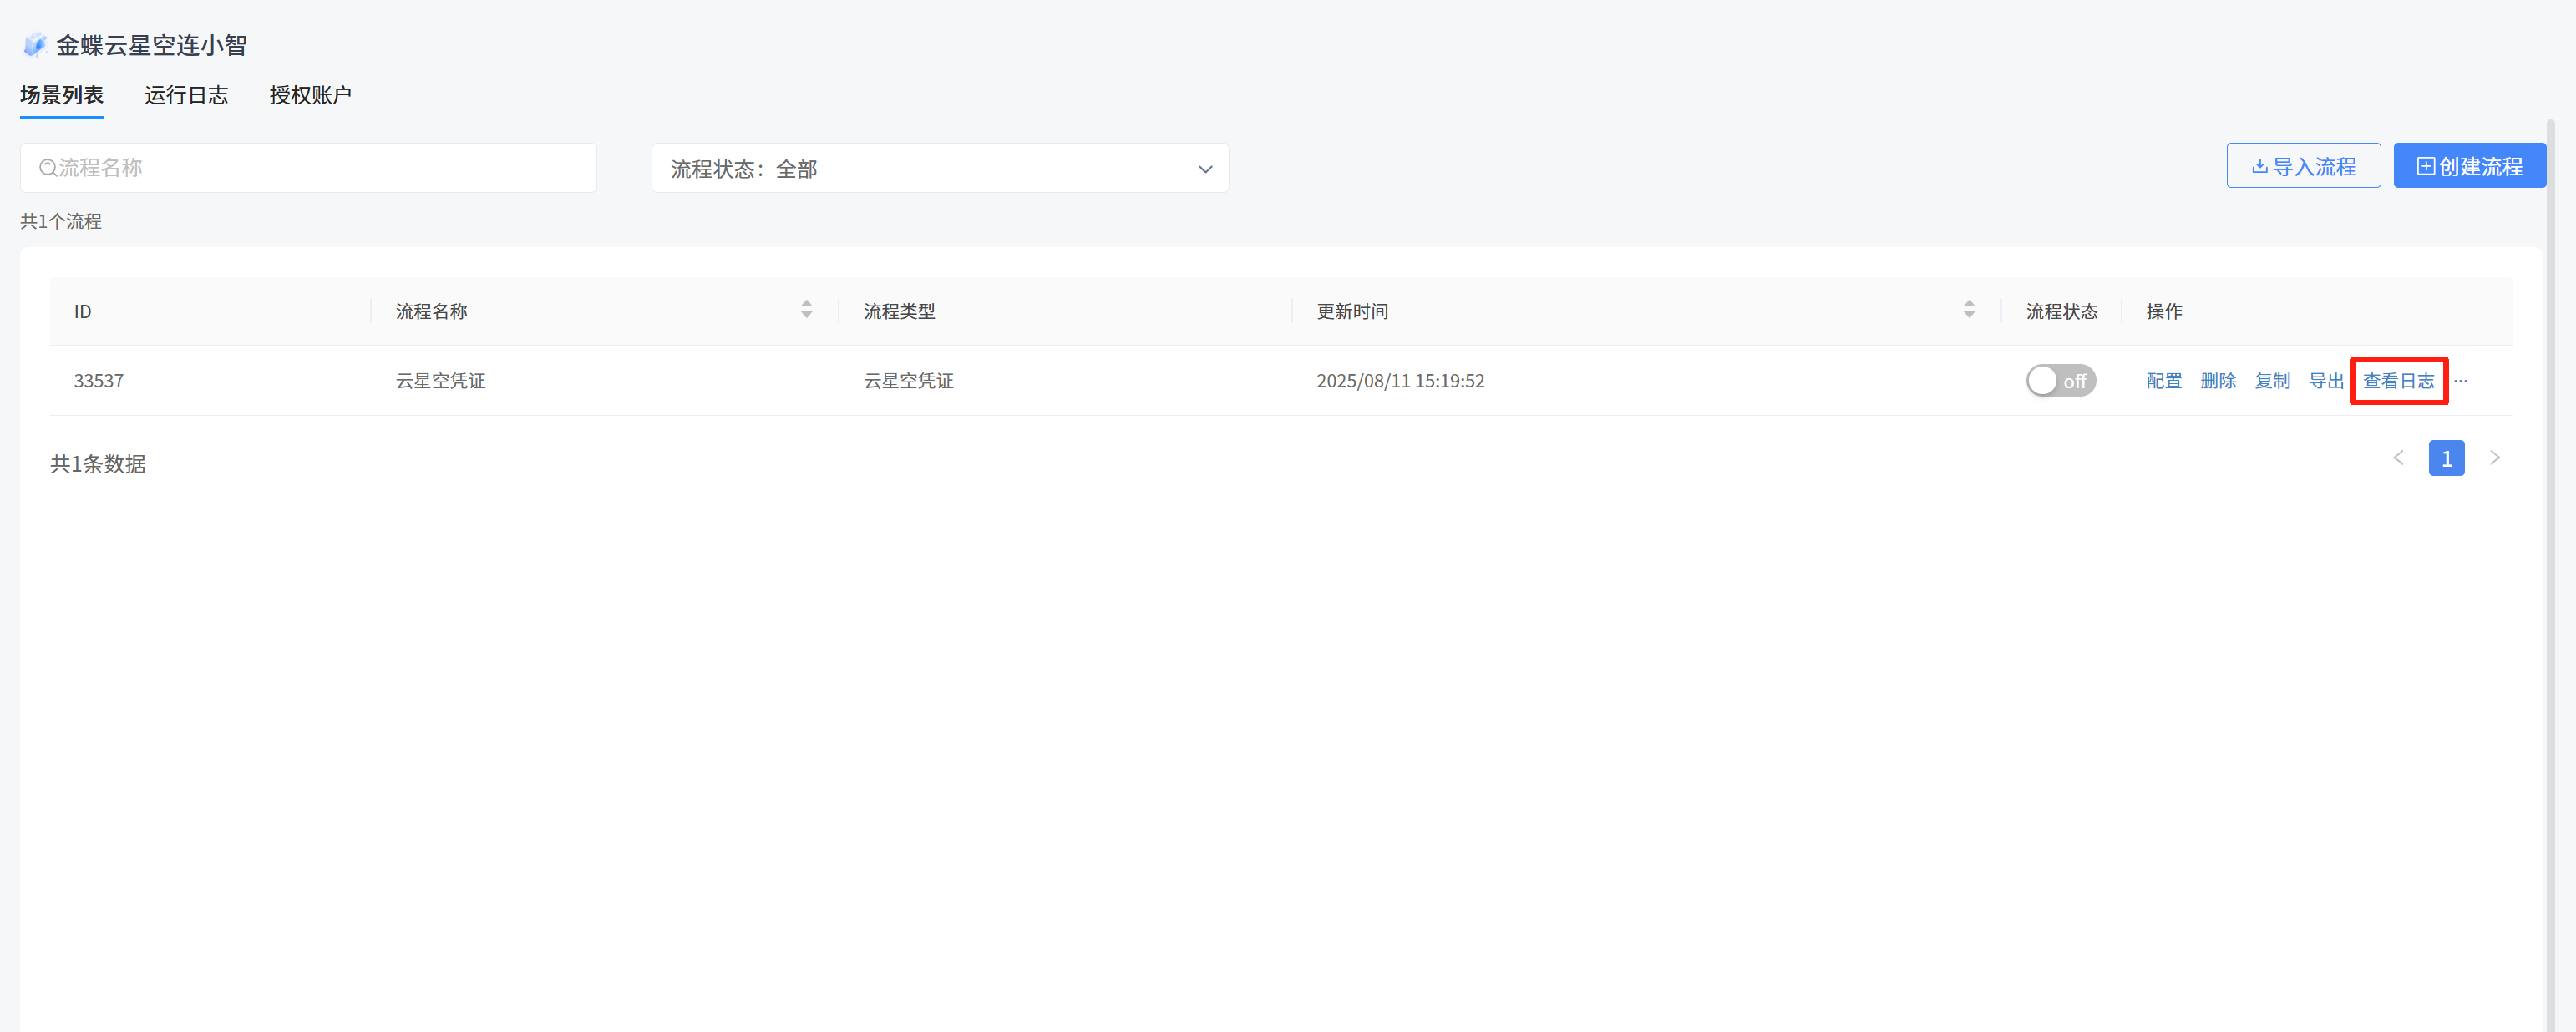The width and height of the screenshot is (2576, 1032).
Task: Focus the 流程名称 search field
Action: 308,168
